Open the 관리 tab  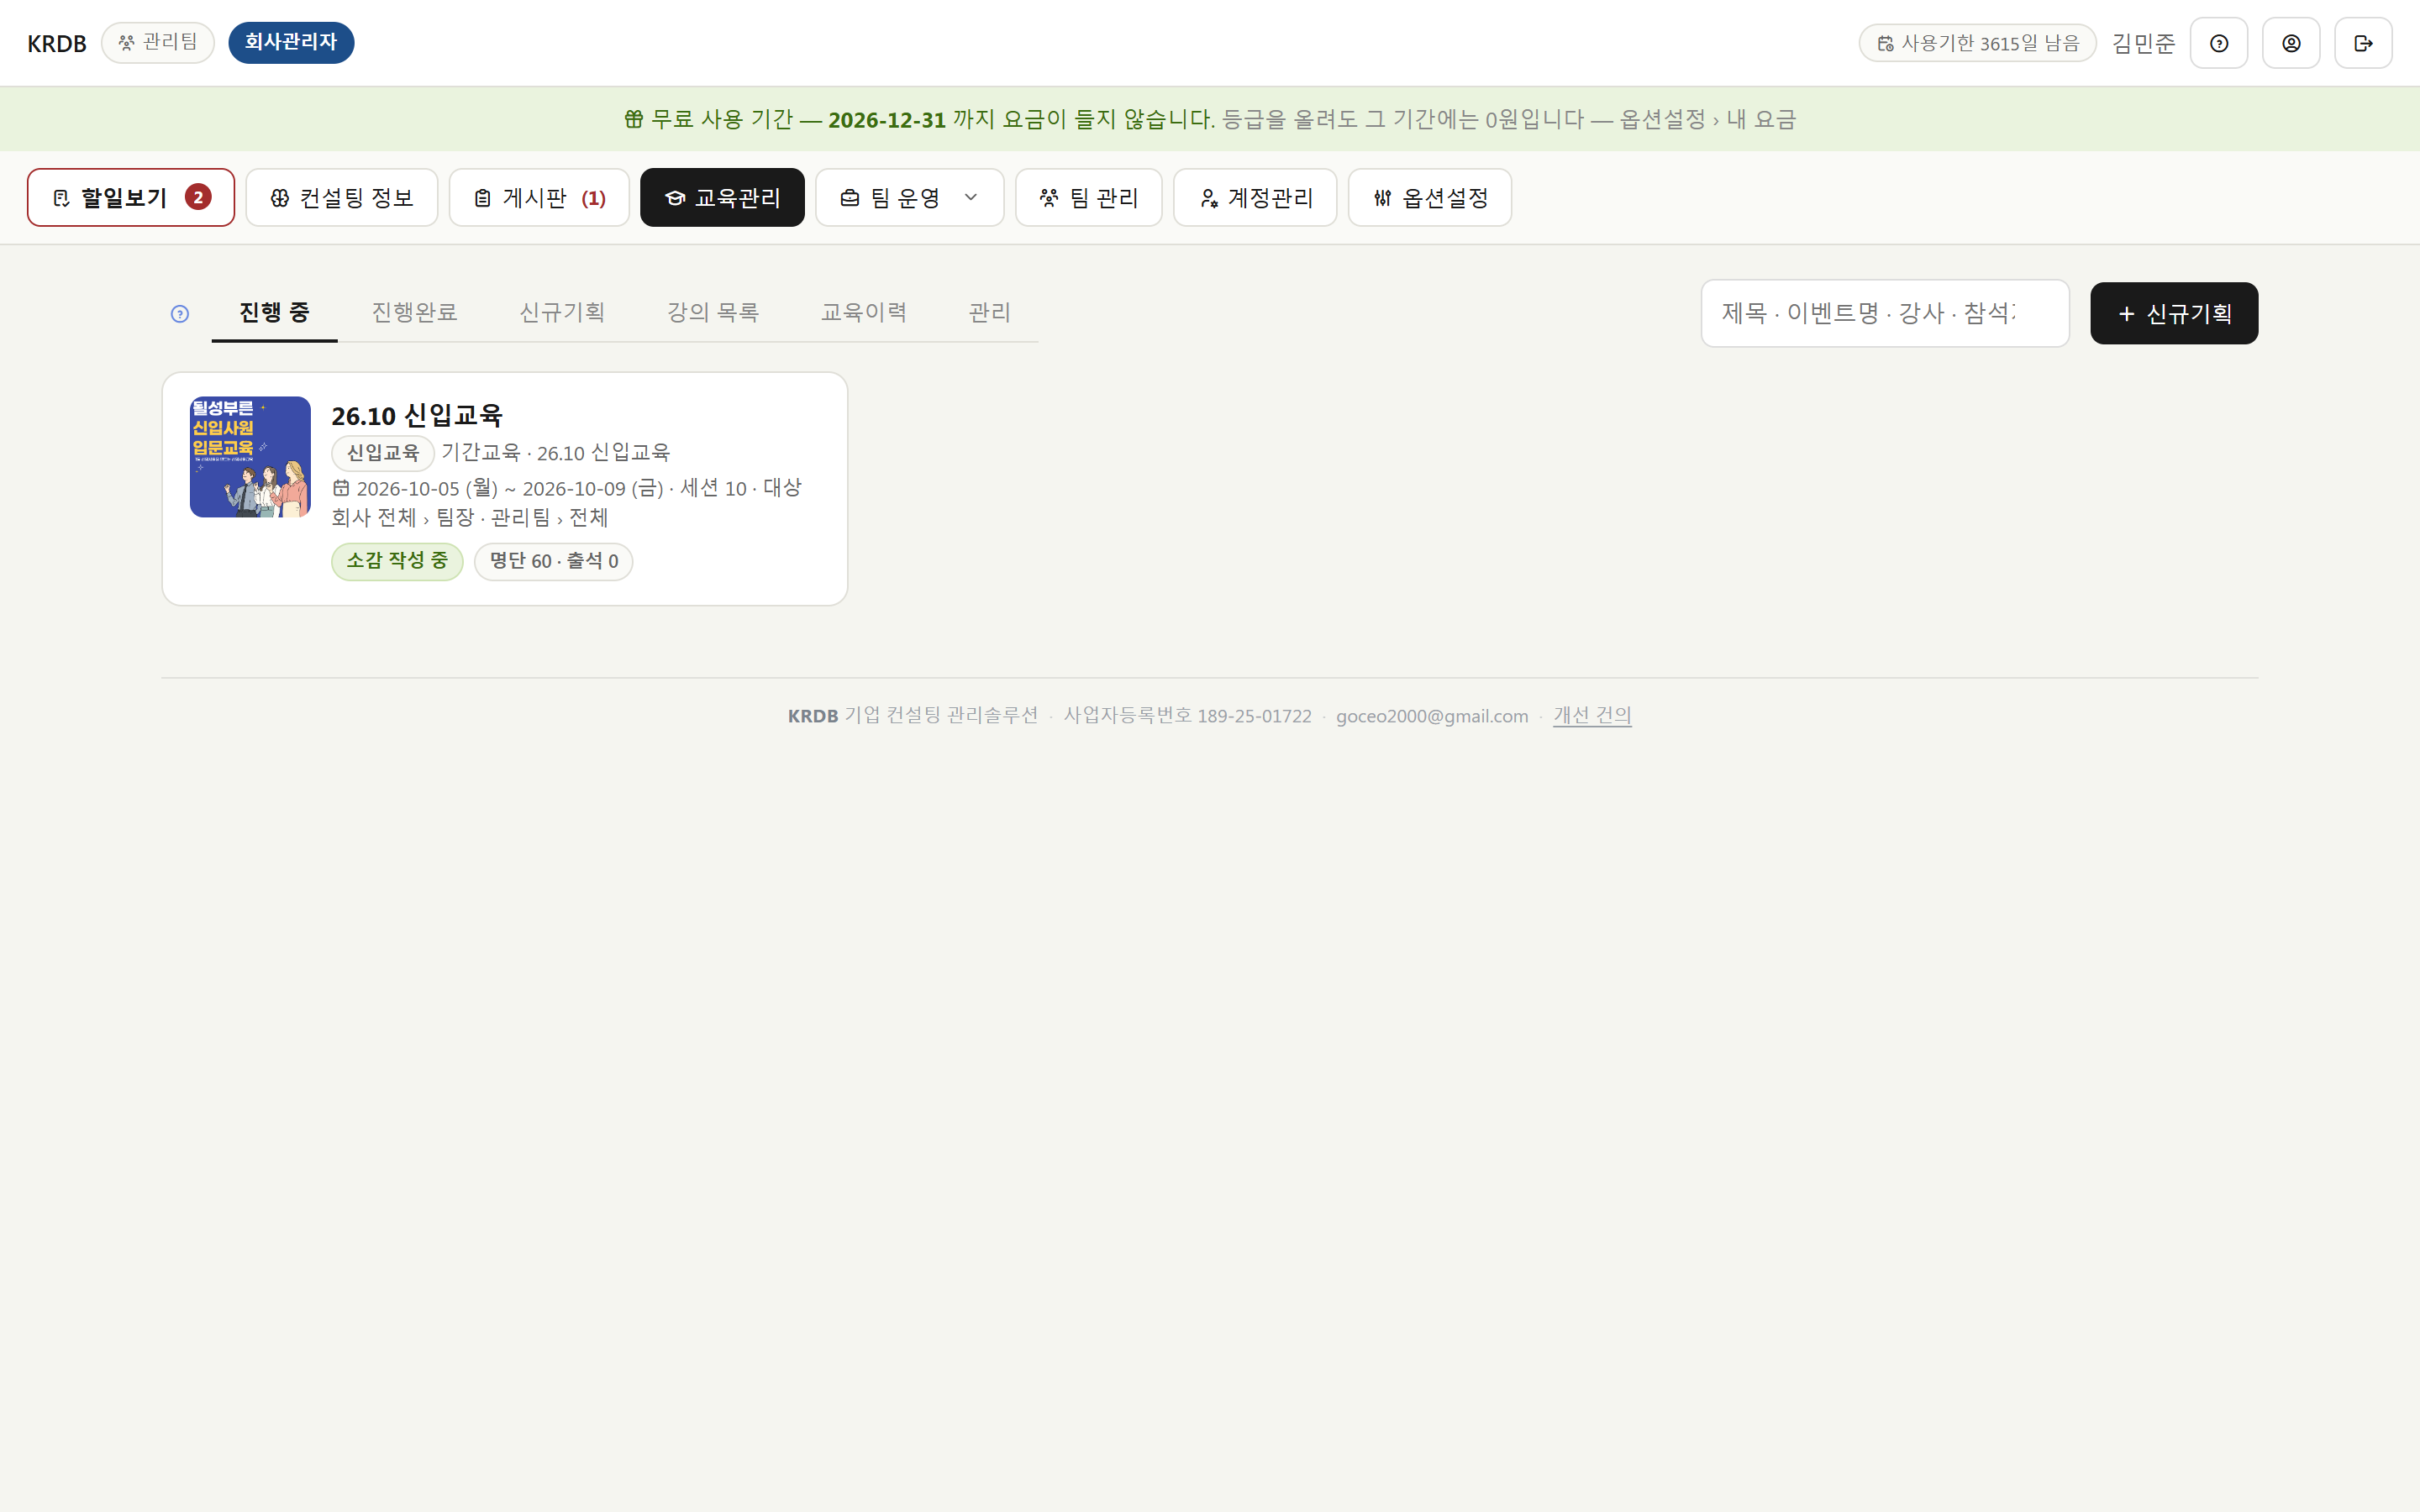(x=989, y=312)
